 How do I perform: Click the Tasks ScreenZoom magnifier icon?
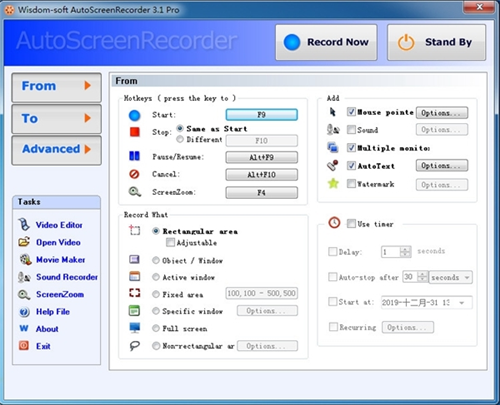click(24, 294)
